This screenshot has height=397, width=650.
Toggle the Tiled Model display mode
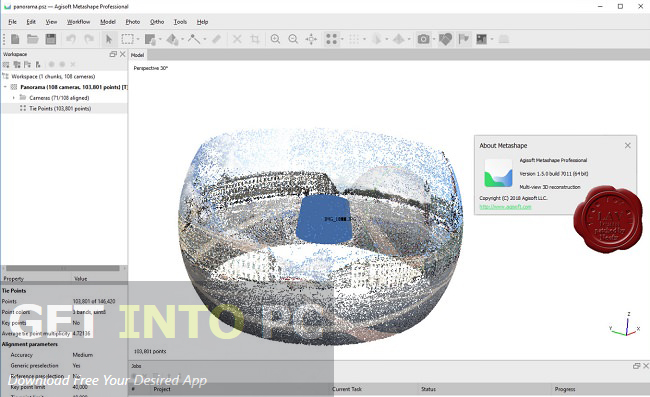click(398, 39)
